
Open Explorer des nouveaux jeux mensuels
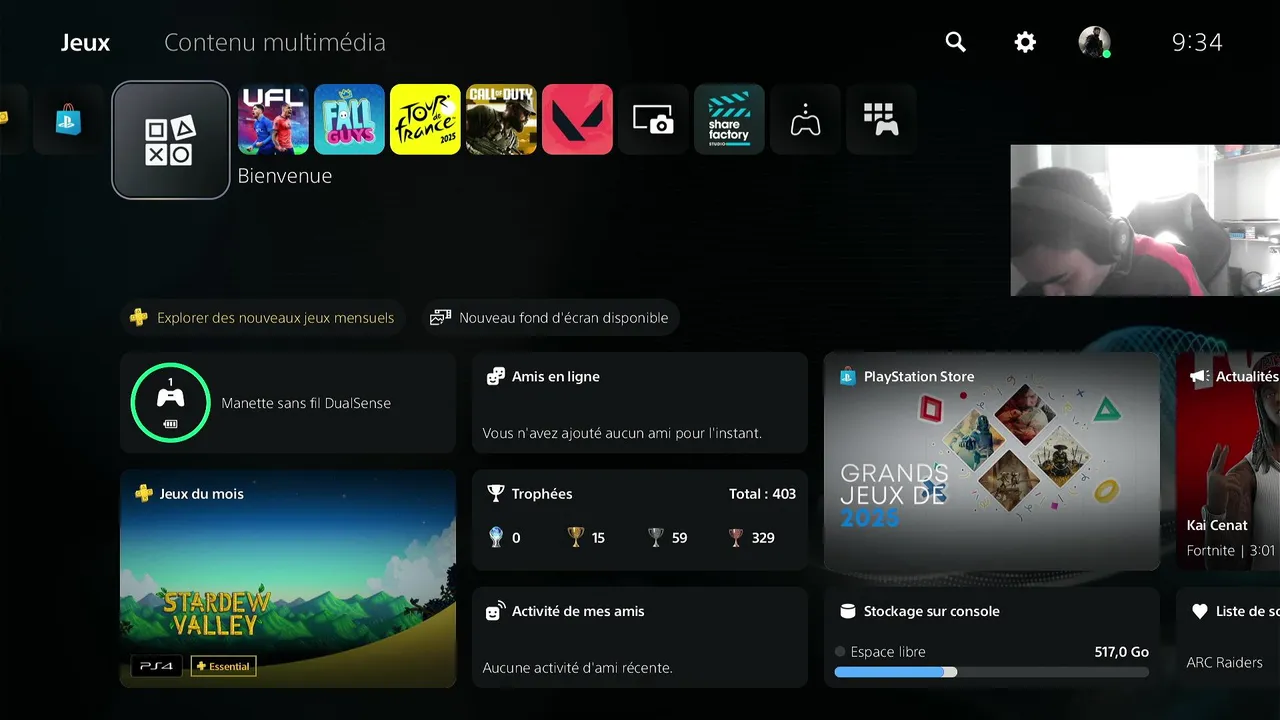[263, 318]
